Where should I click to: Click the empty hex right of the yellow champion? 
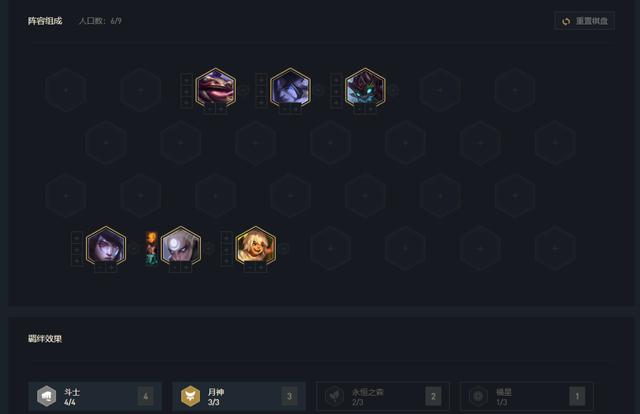click(x=331, y=248)
